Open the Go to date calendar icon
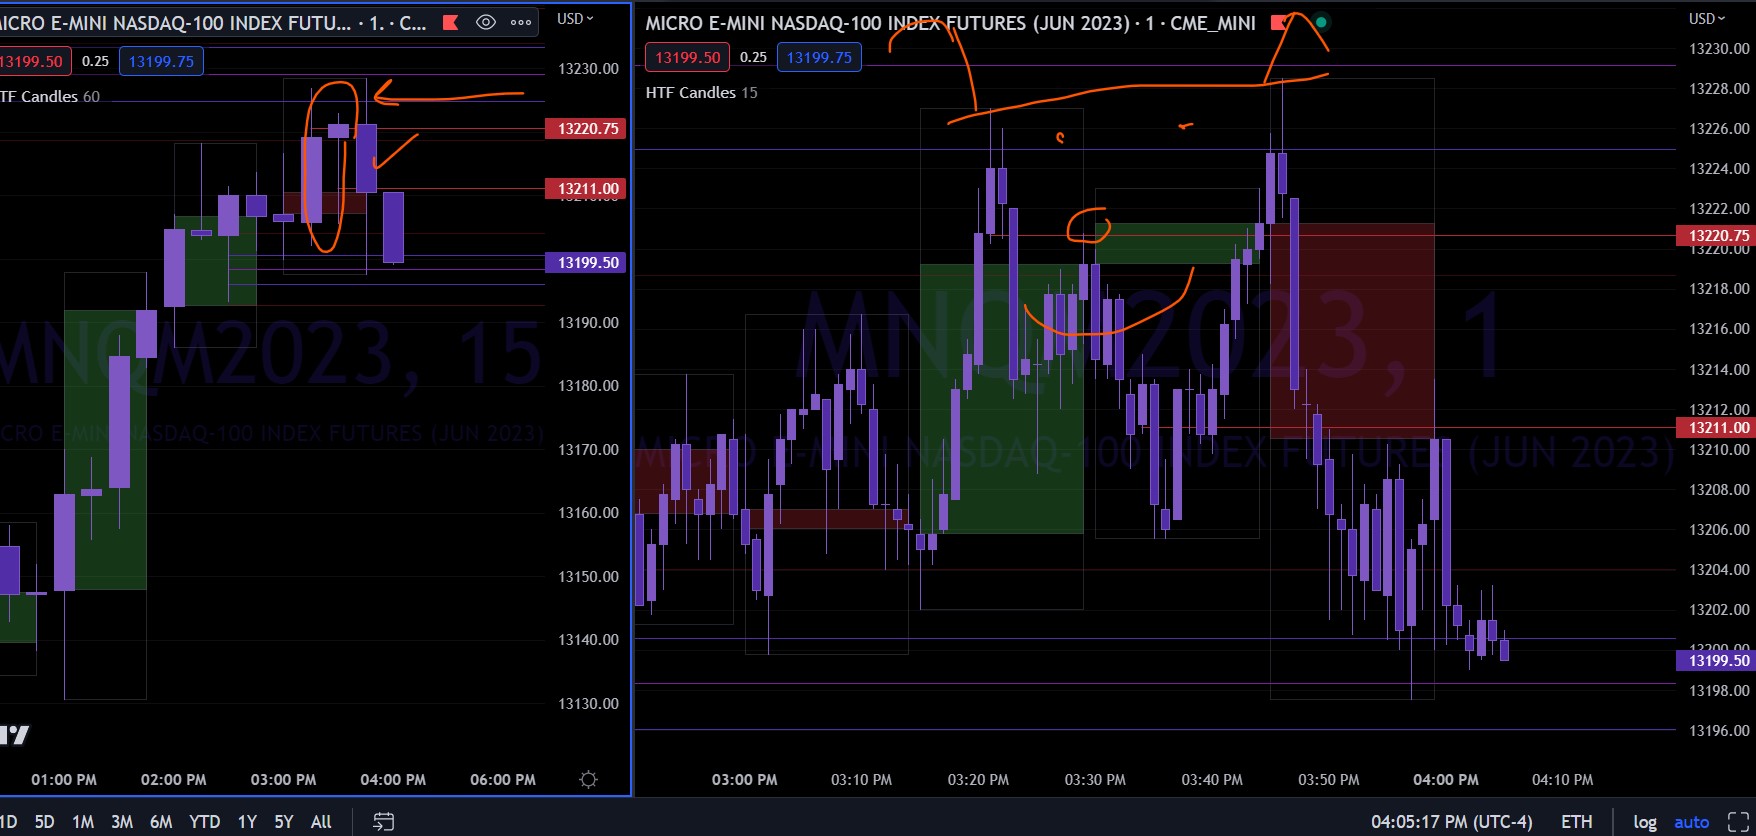The image size is (1756, 836). [383, 822]
